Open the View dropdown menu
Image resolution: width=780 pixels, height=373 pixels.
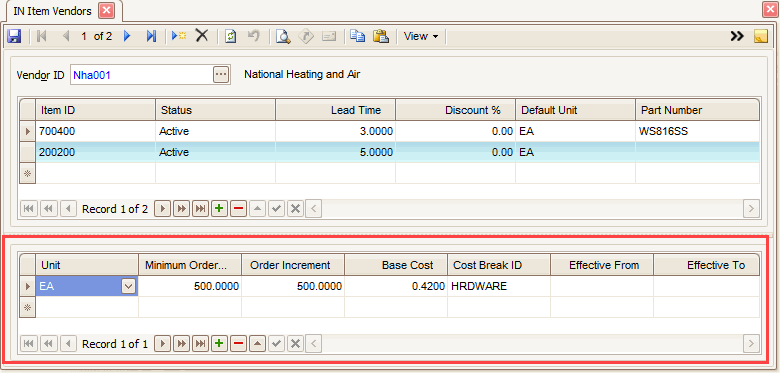point(421,36)
